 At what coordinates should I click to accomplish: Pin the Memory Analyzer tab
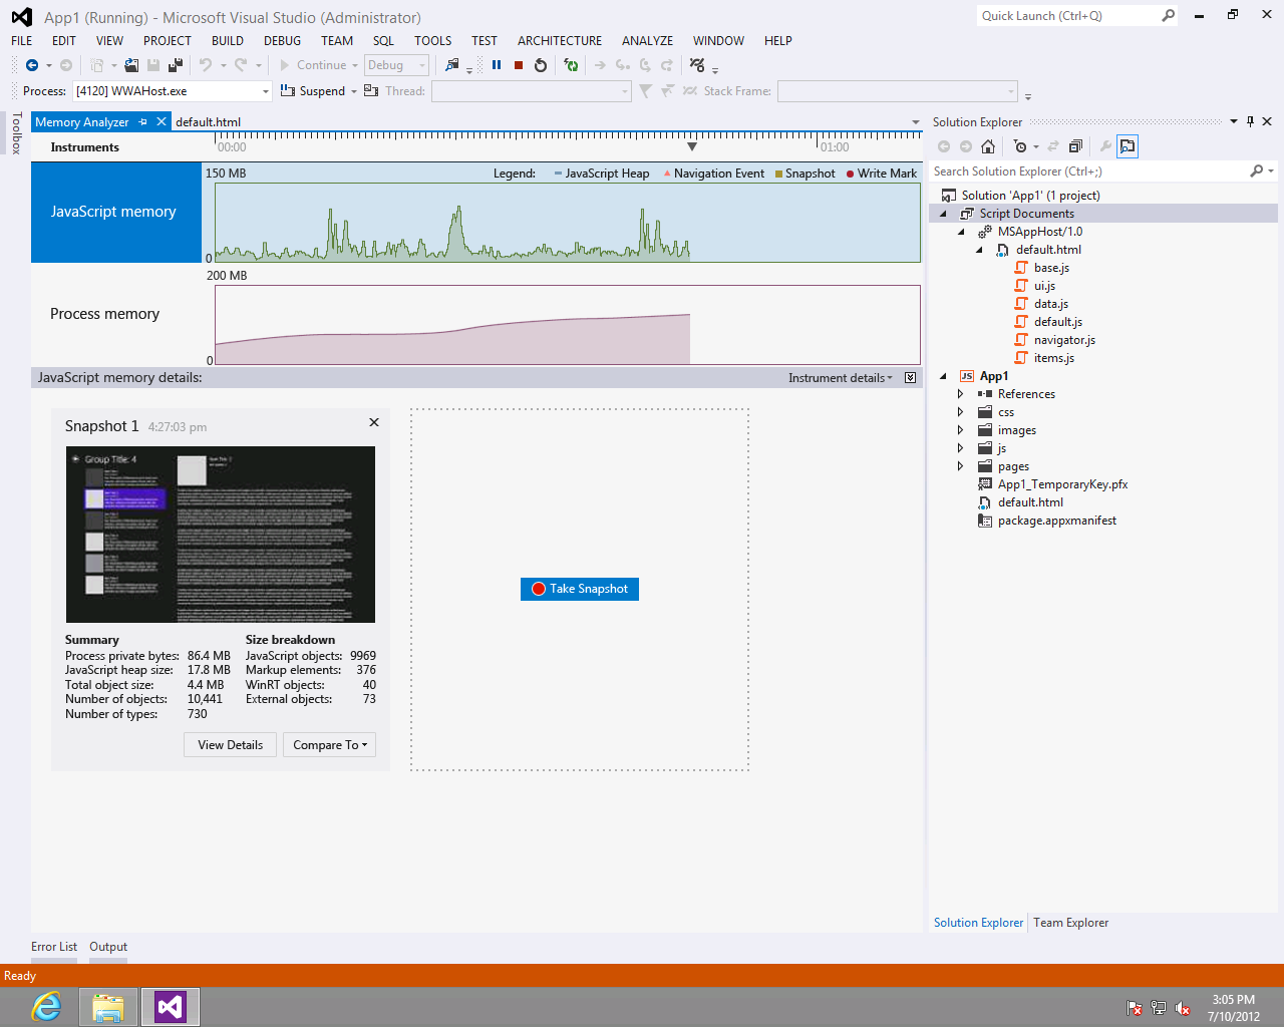click(x=143, y=122)
